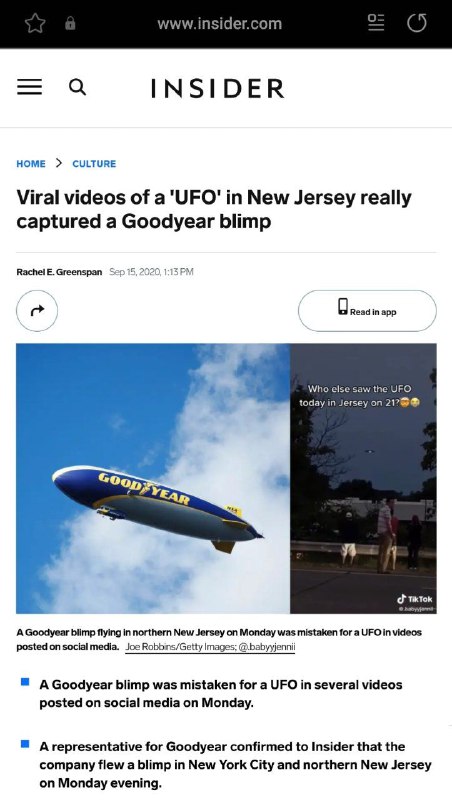Reload page with refresh icon

(x=416, y=23)
